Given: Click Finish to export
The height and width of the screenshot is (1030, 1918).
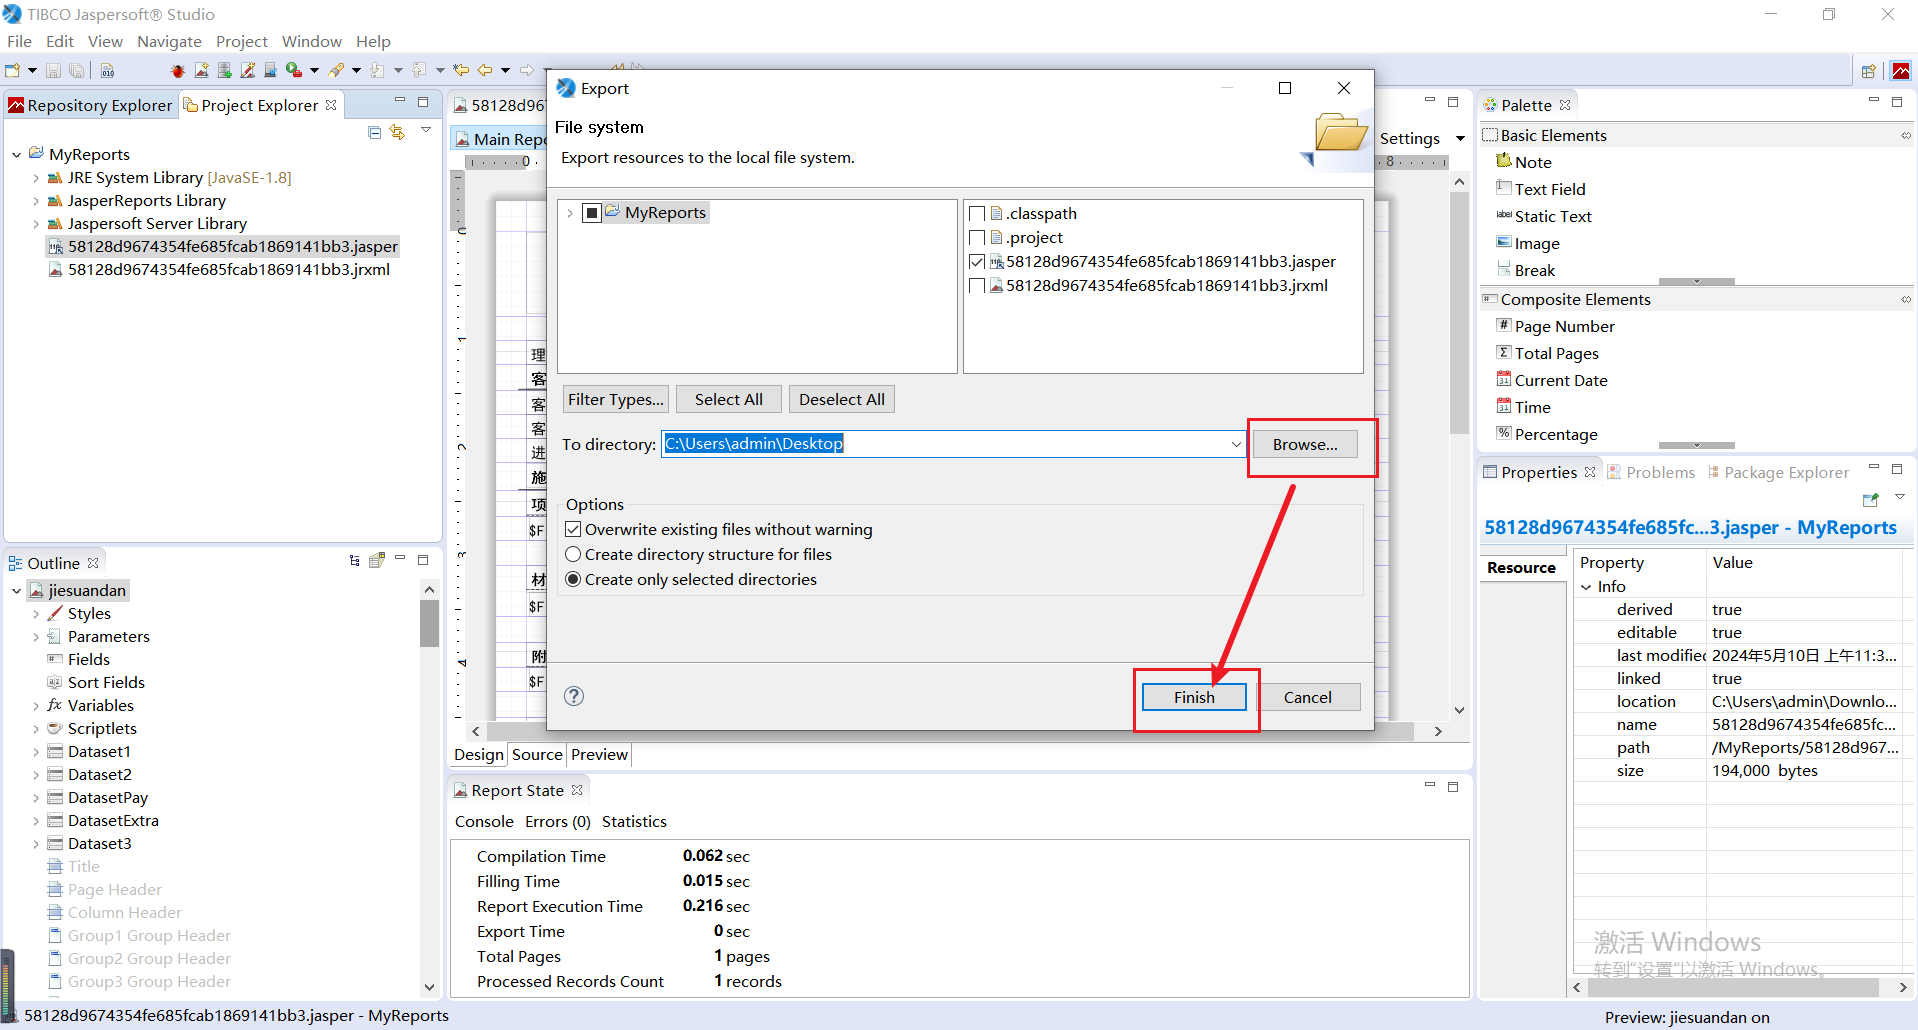Looking at the screenshot, I should [x=1194, y=697].
